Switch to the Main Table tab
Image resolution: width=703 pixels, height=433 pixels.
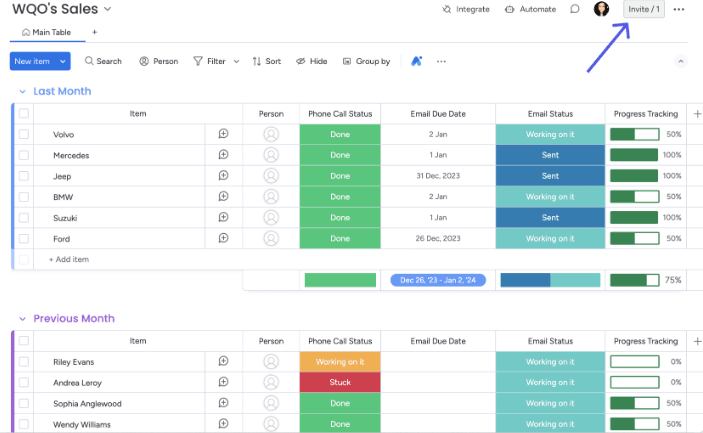click(46, 32)
